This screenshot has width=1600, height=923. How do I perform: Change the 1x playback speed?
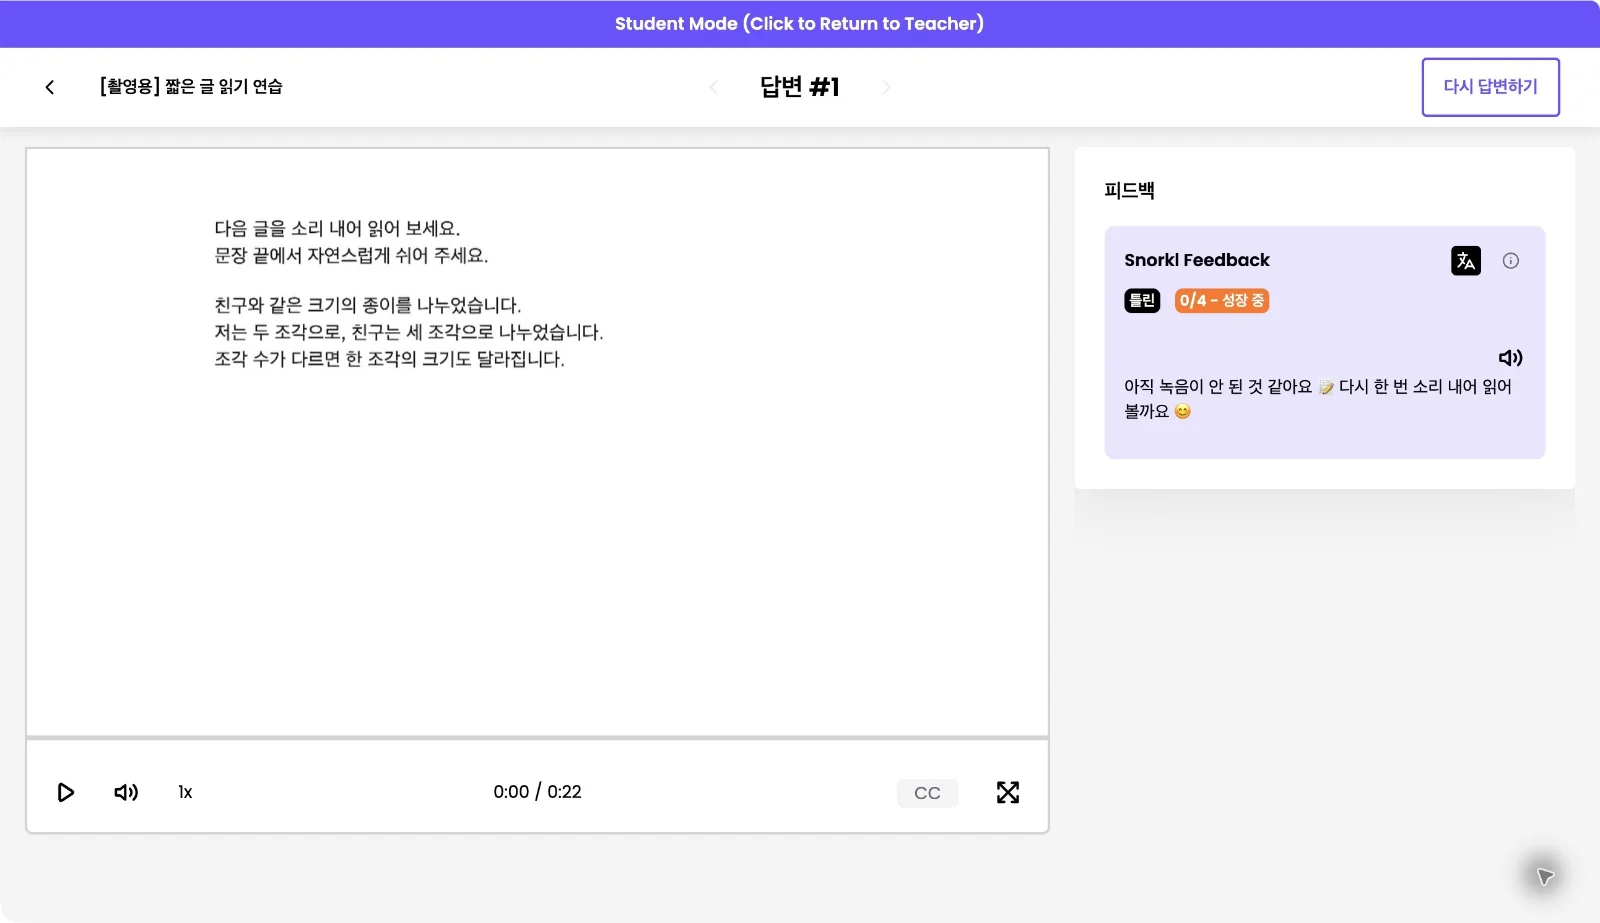[x=185, y=792]
